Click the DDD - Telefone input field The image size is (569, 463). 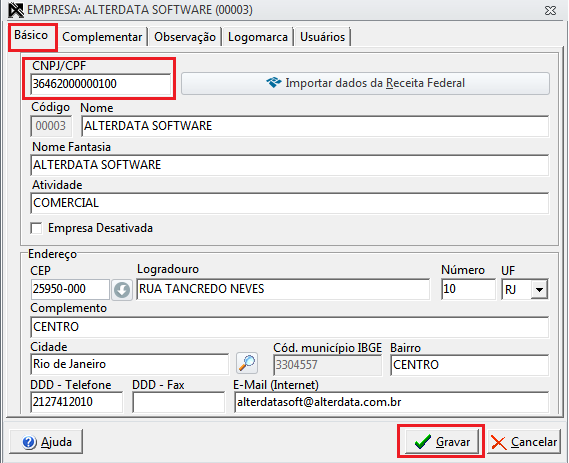pyautogui.click(x=77, y=402)
